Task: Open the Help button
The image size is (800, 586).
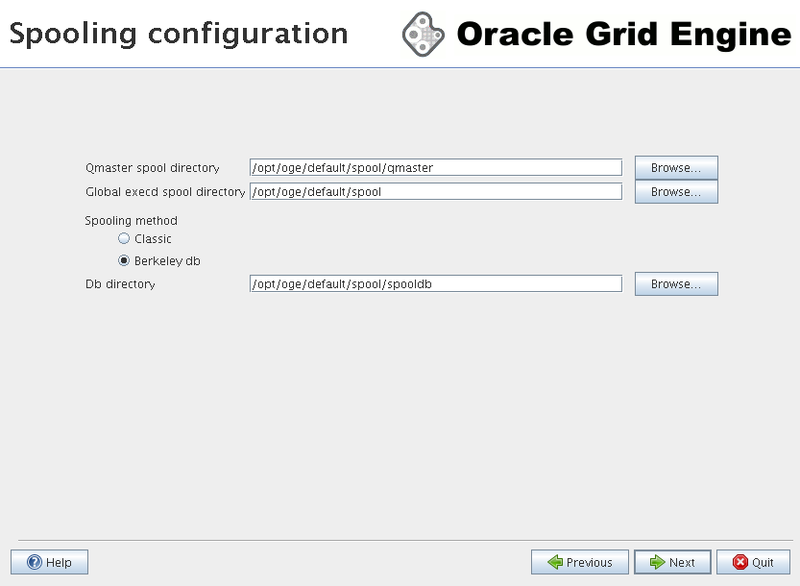Action: coord(49,562)
